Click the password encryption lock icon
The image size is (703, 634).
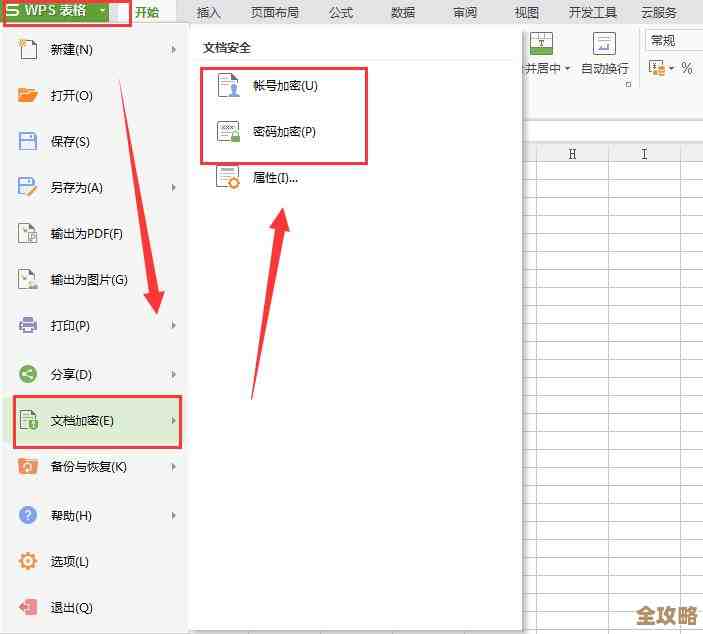click(228, 131)
